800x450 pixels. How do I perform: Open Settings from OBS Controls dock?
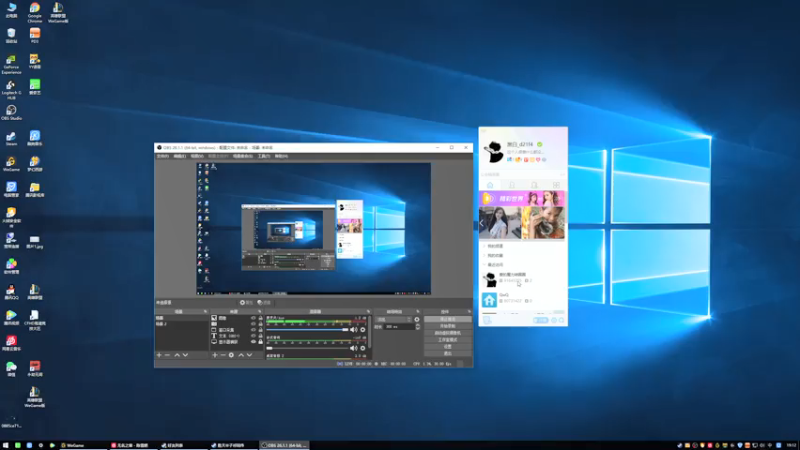(447, 346)
